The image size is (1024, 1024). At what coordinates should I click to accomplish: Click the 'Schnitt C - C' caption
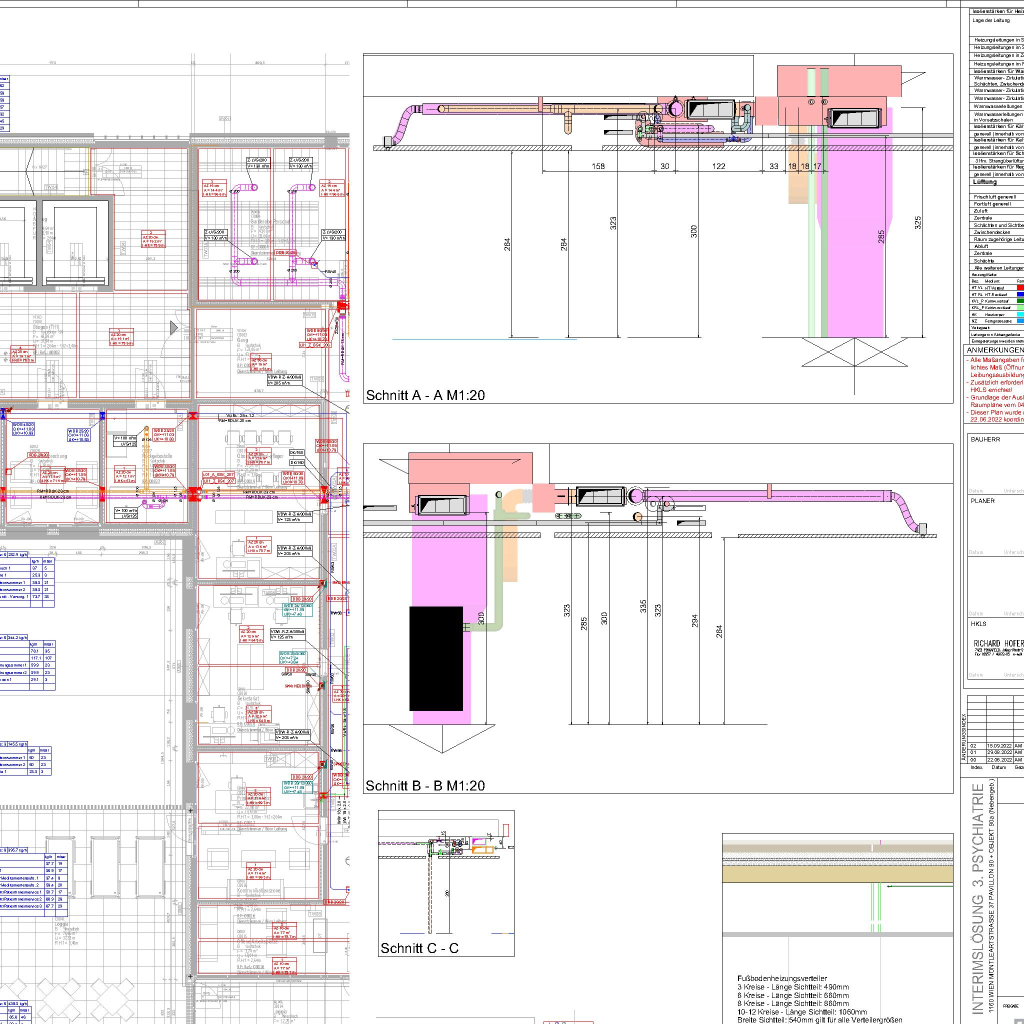coord(419,948)
